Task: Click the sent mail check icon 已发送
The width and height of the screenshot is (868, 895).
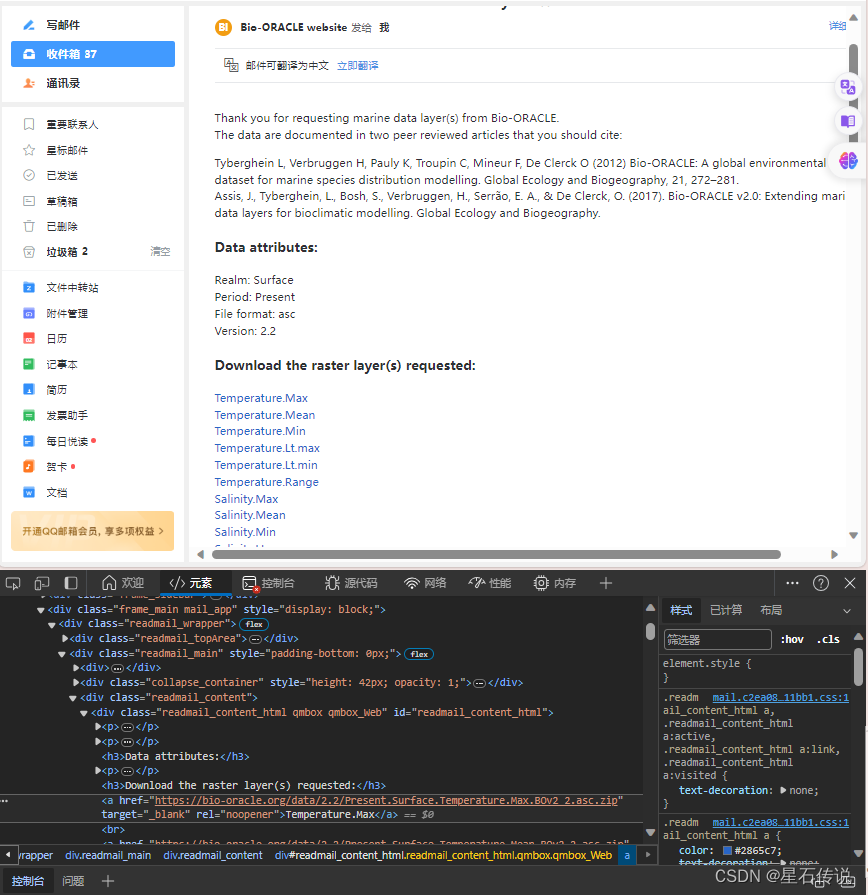Action: (29, 175)
